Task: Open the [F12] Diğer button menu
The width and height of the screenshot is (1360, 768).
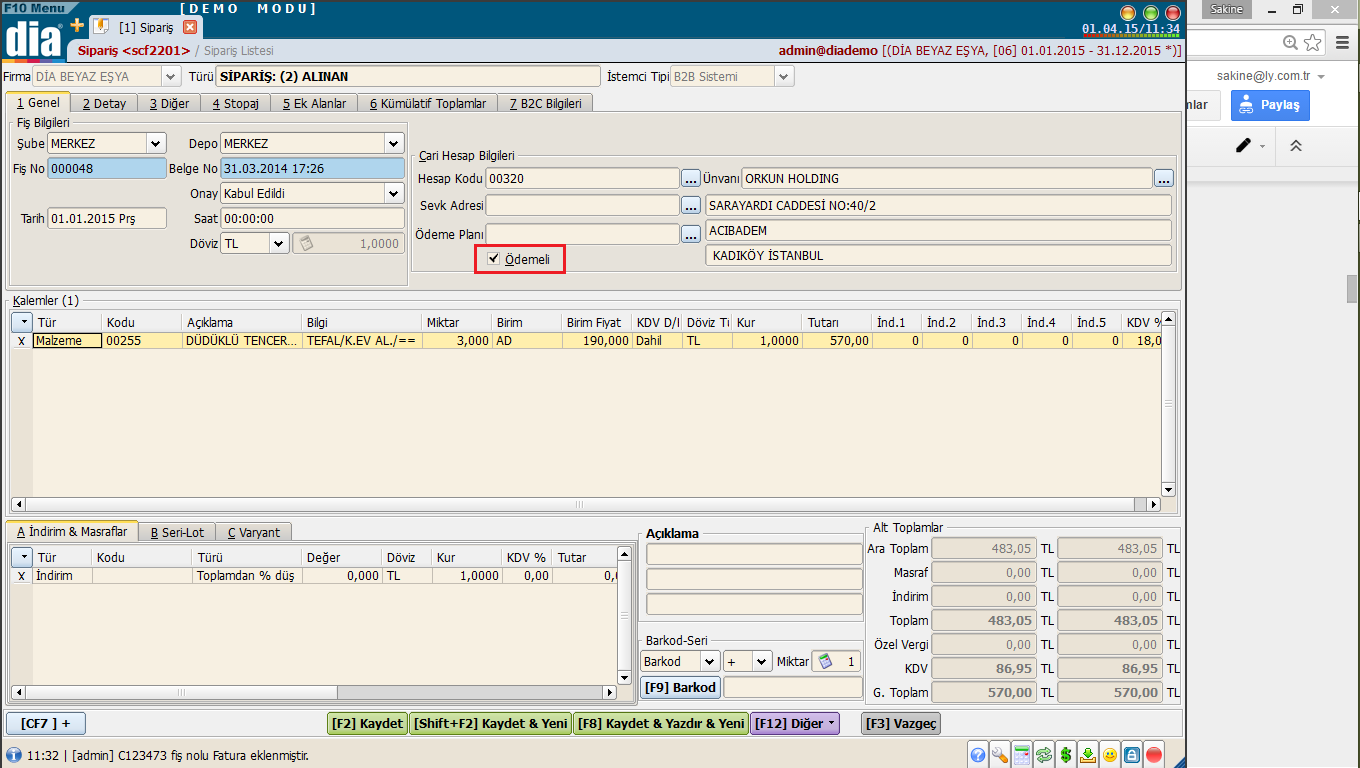Action: (795, 723)
